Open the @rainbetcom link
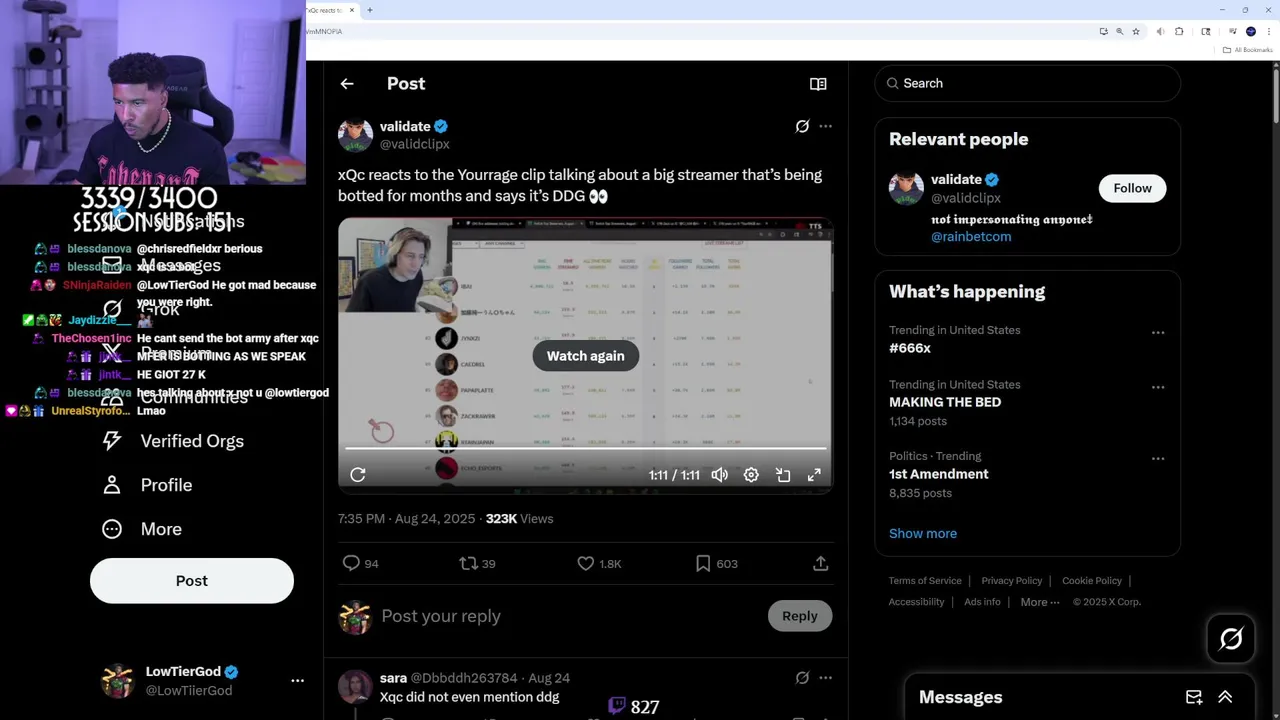 point(971,237)
